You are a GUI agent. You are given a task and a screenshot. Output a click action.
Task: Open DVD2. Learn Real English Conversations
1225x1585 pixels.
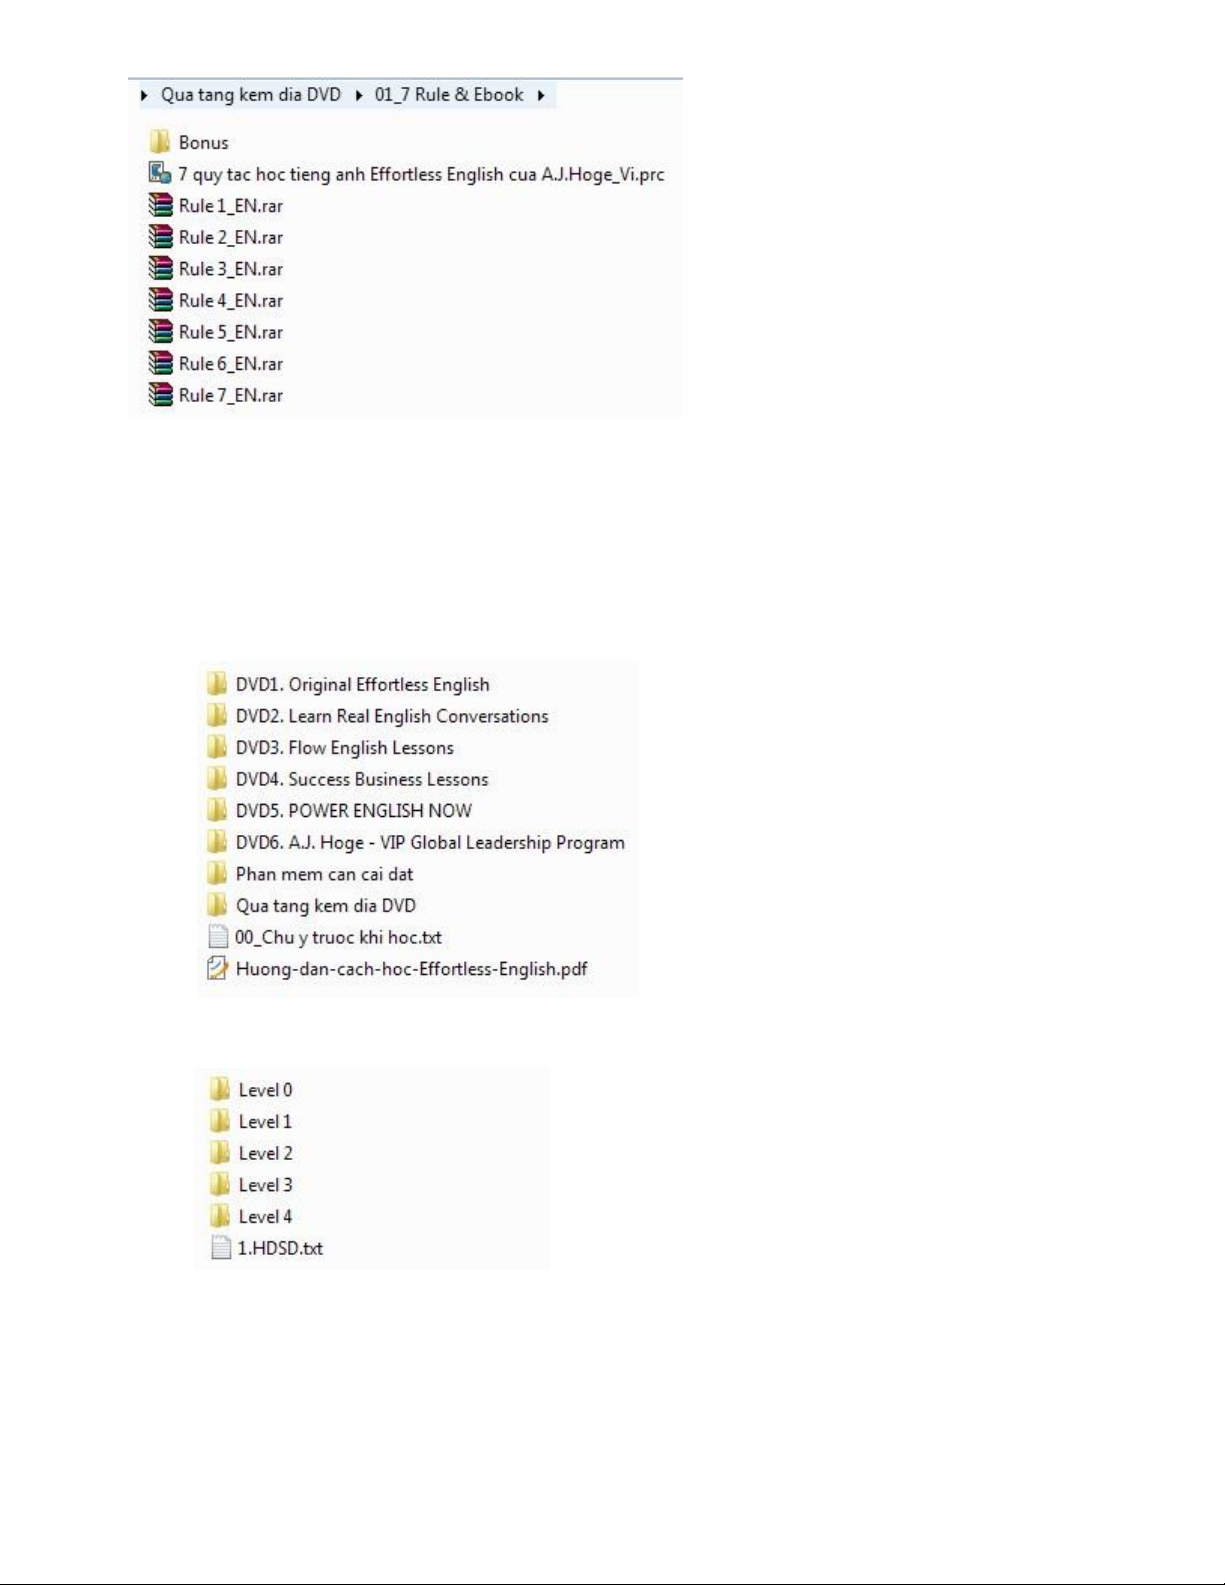tap(392, 716)
